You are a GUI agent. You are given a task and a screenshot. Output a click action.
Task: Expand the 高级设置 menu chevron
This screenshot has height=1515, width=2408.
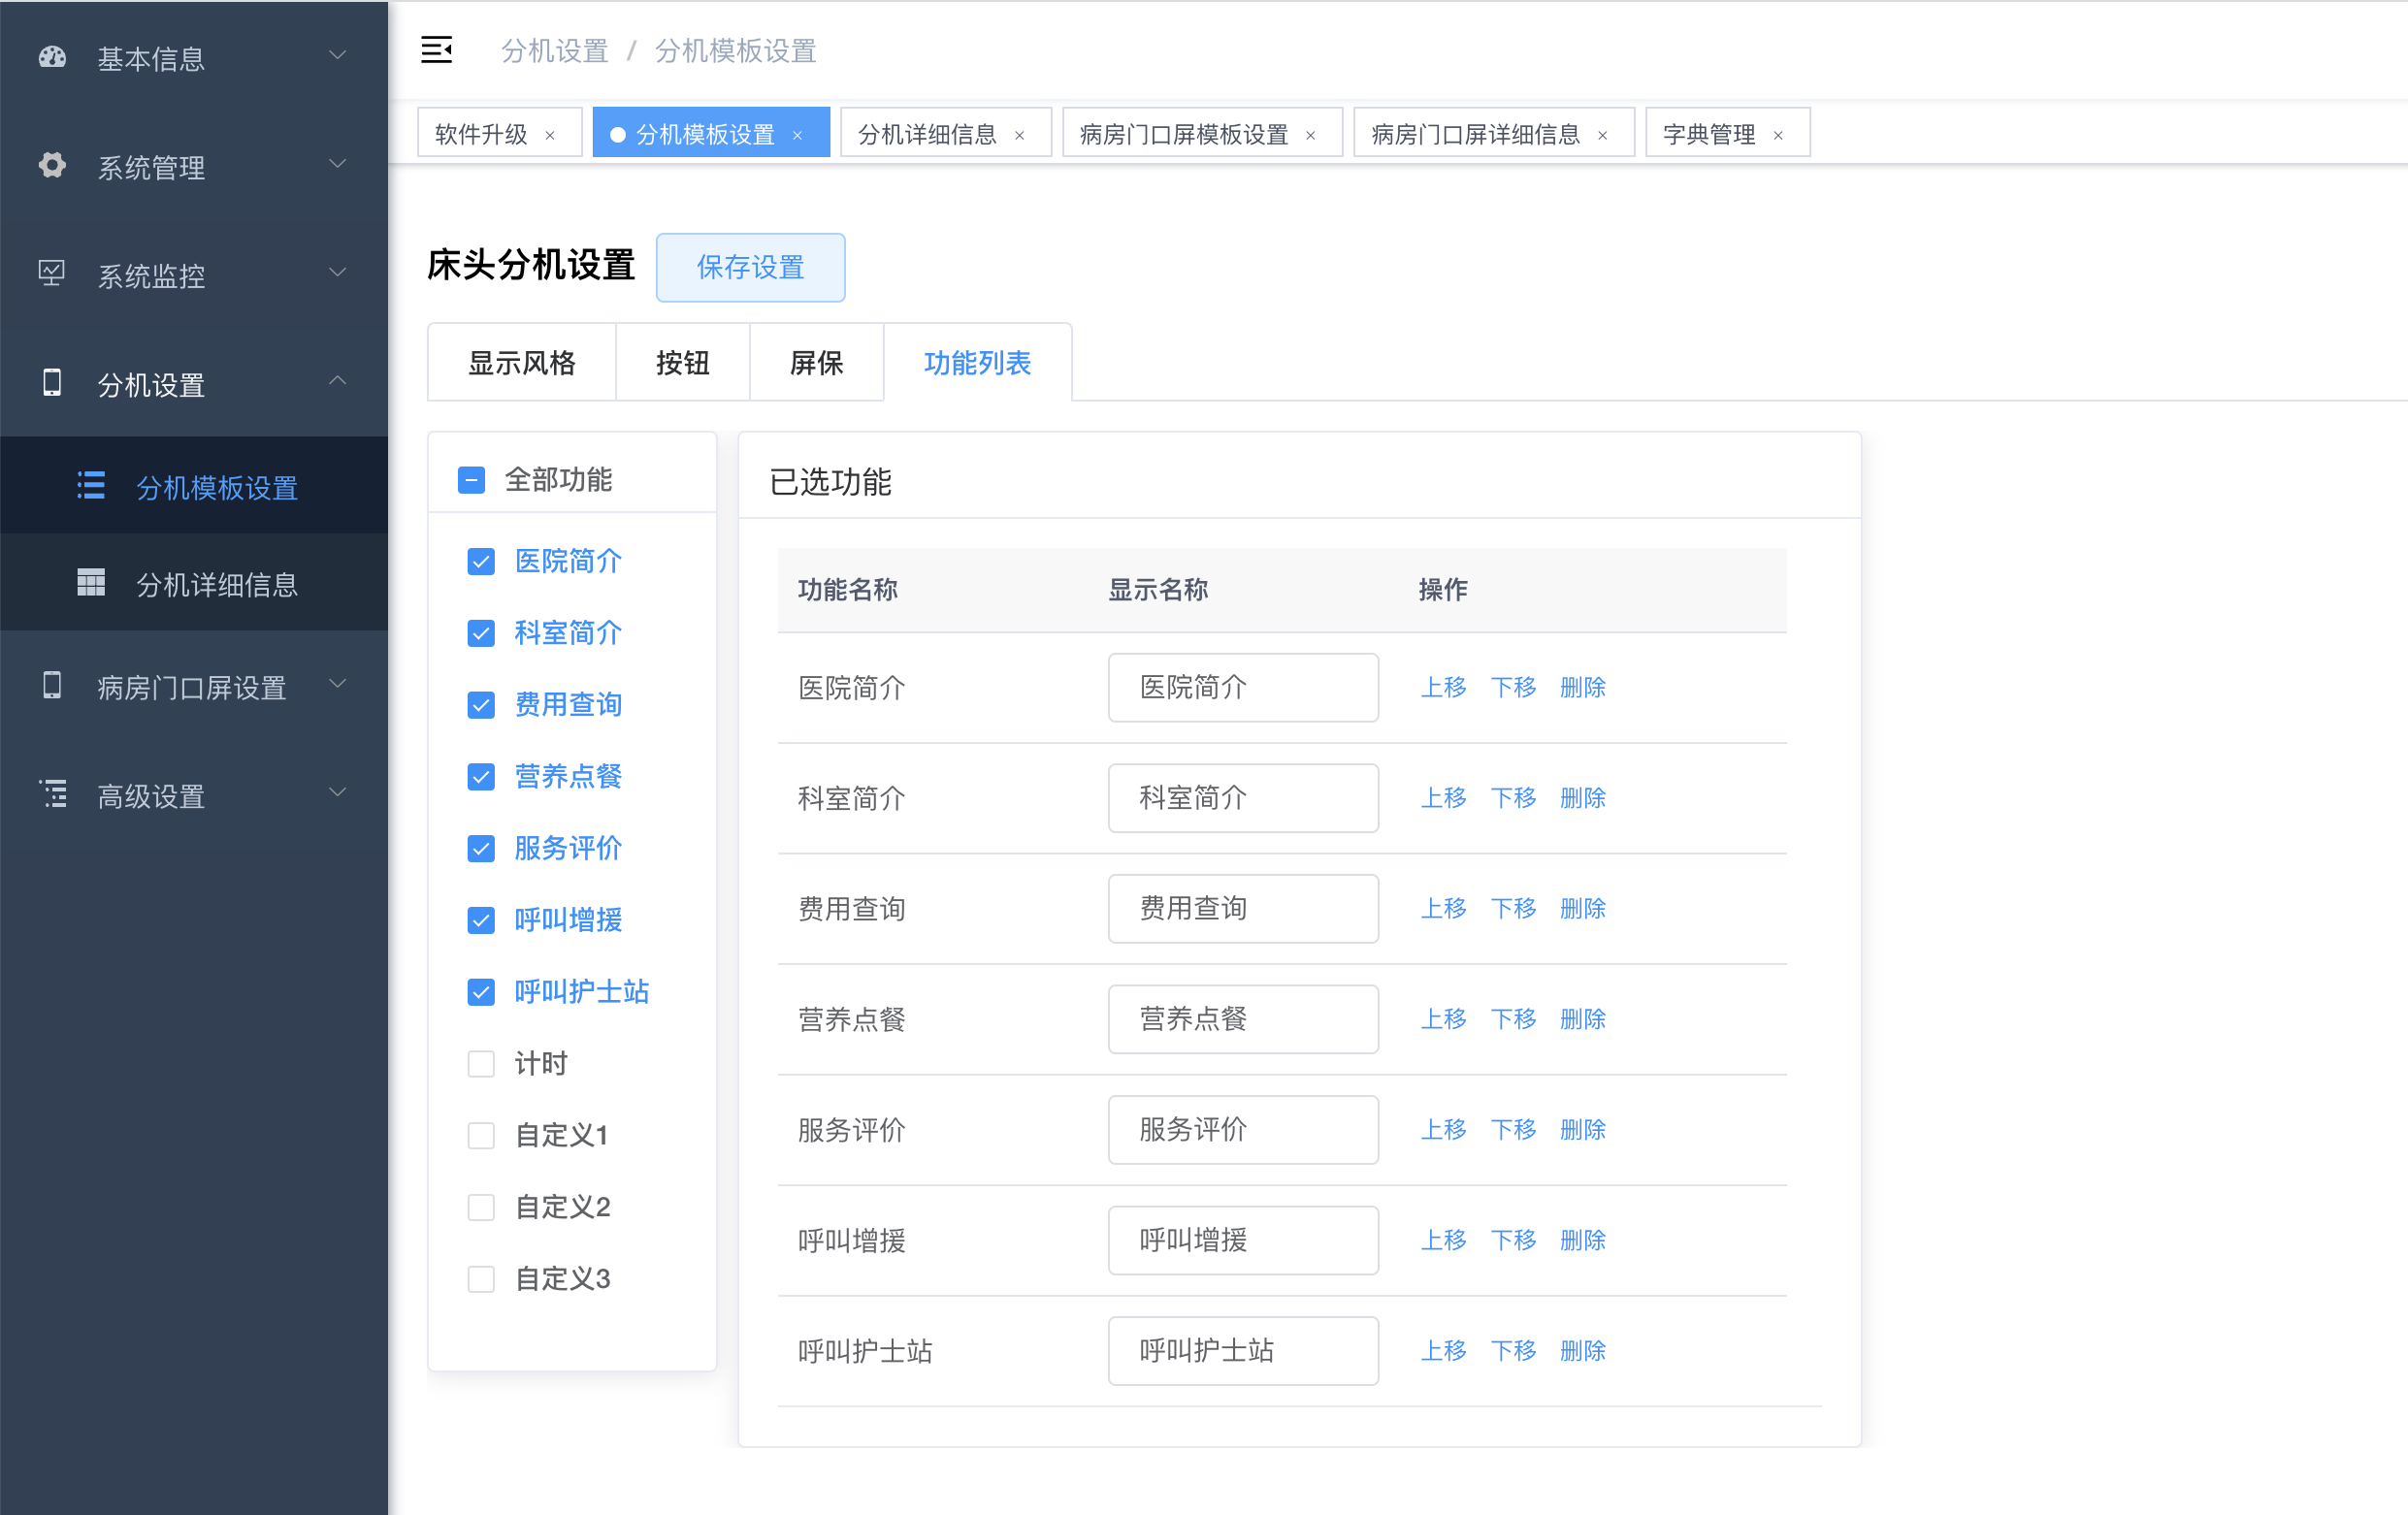coord(338,793)
